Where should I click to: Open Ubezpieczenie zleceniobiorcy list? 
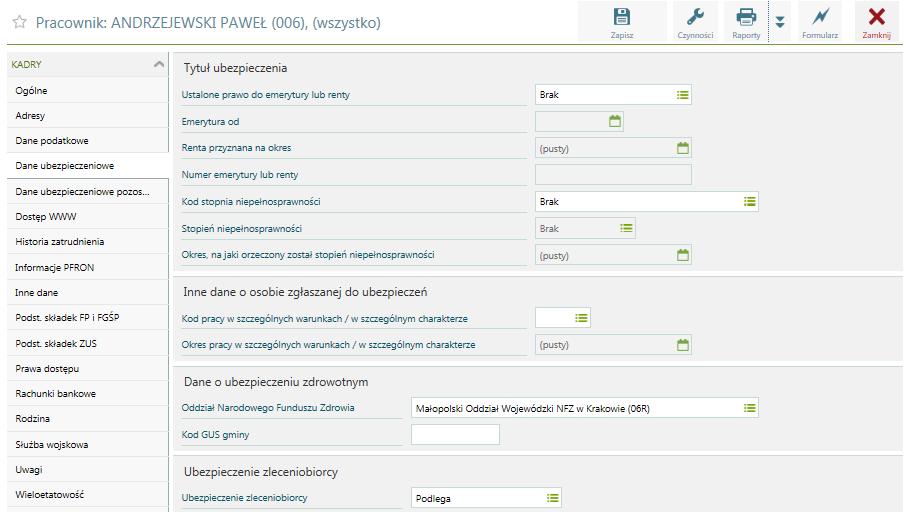(552, 498)
